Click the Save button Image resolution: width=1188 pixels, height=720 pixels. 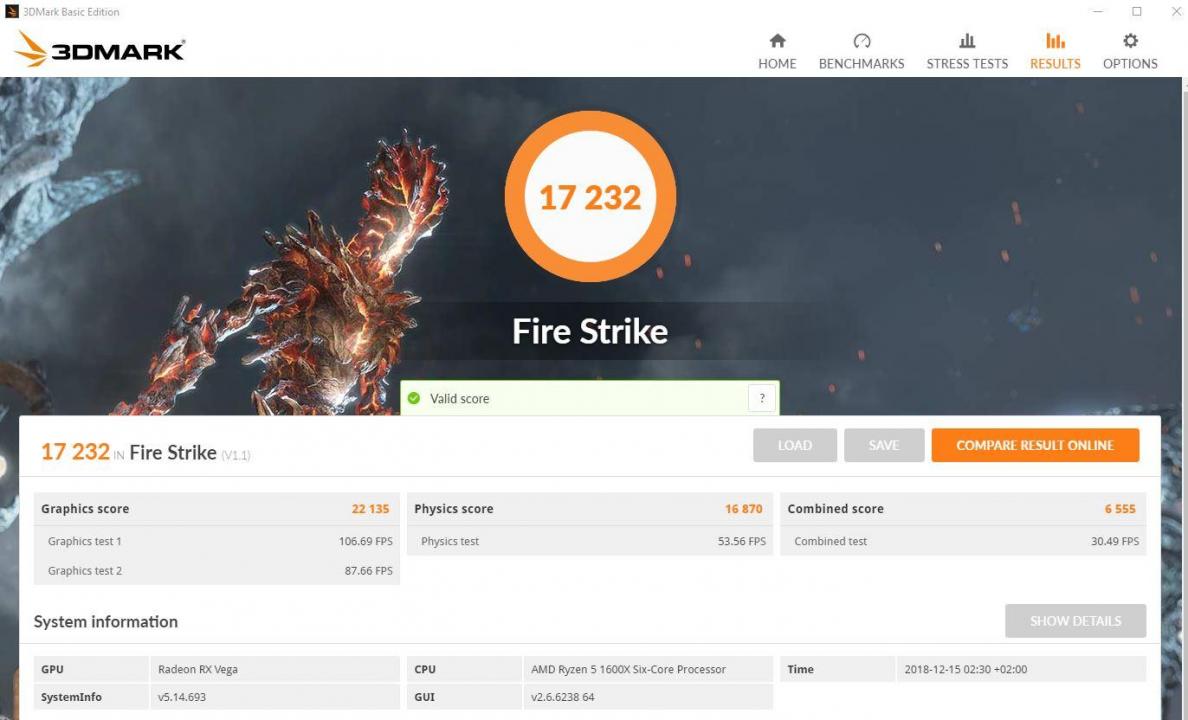[884, 445]
